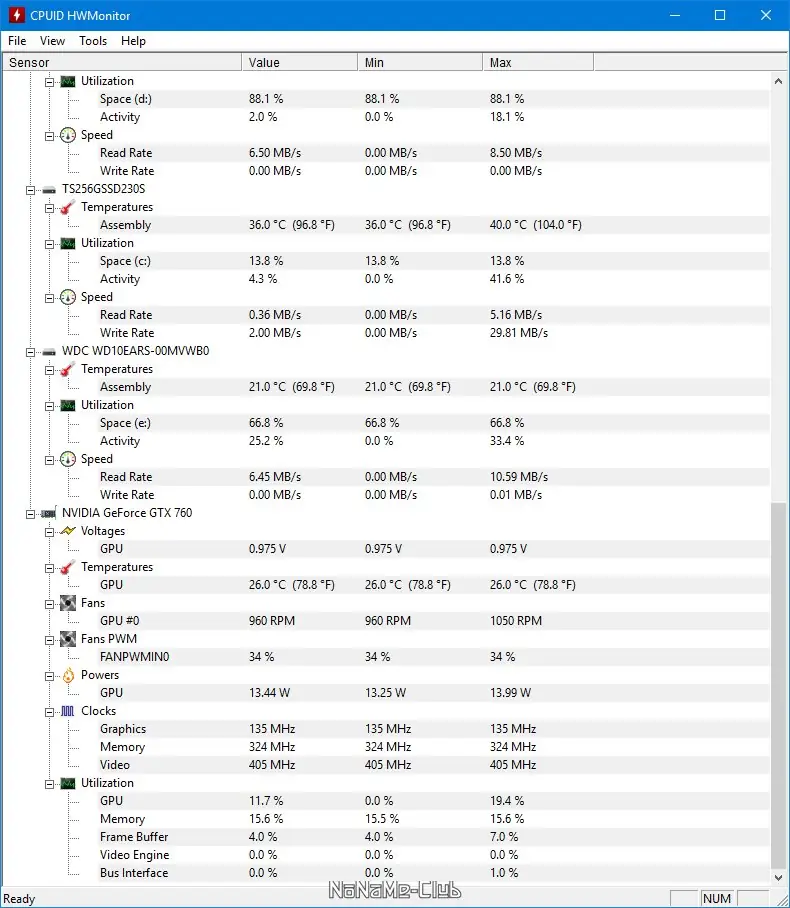Screen dimensions: 790x908
Task: Click the NVIDIA GeForce GTX 760 card icon
Action: (x=48, y=513)
